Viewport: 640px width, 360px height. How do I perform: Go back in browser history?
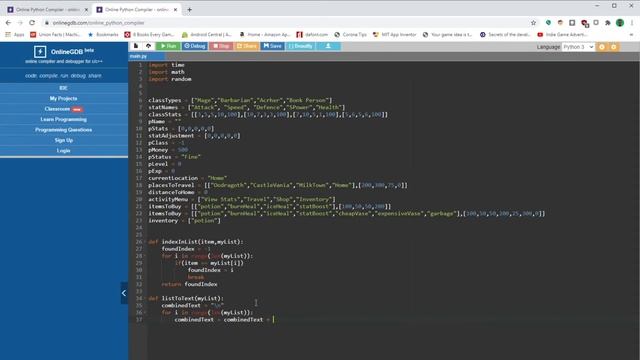click(x=8, y=23)
